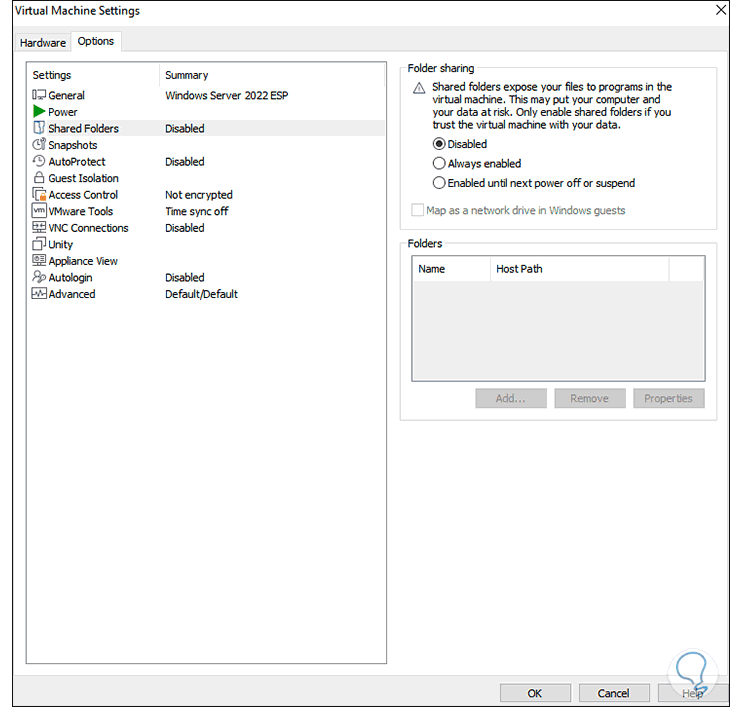The image size is (742, 707).
Task: Select the Snapshots row label
Action: [x=73, y=145]
